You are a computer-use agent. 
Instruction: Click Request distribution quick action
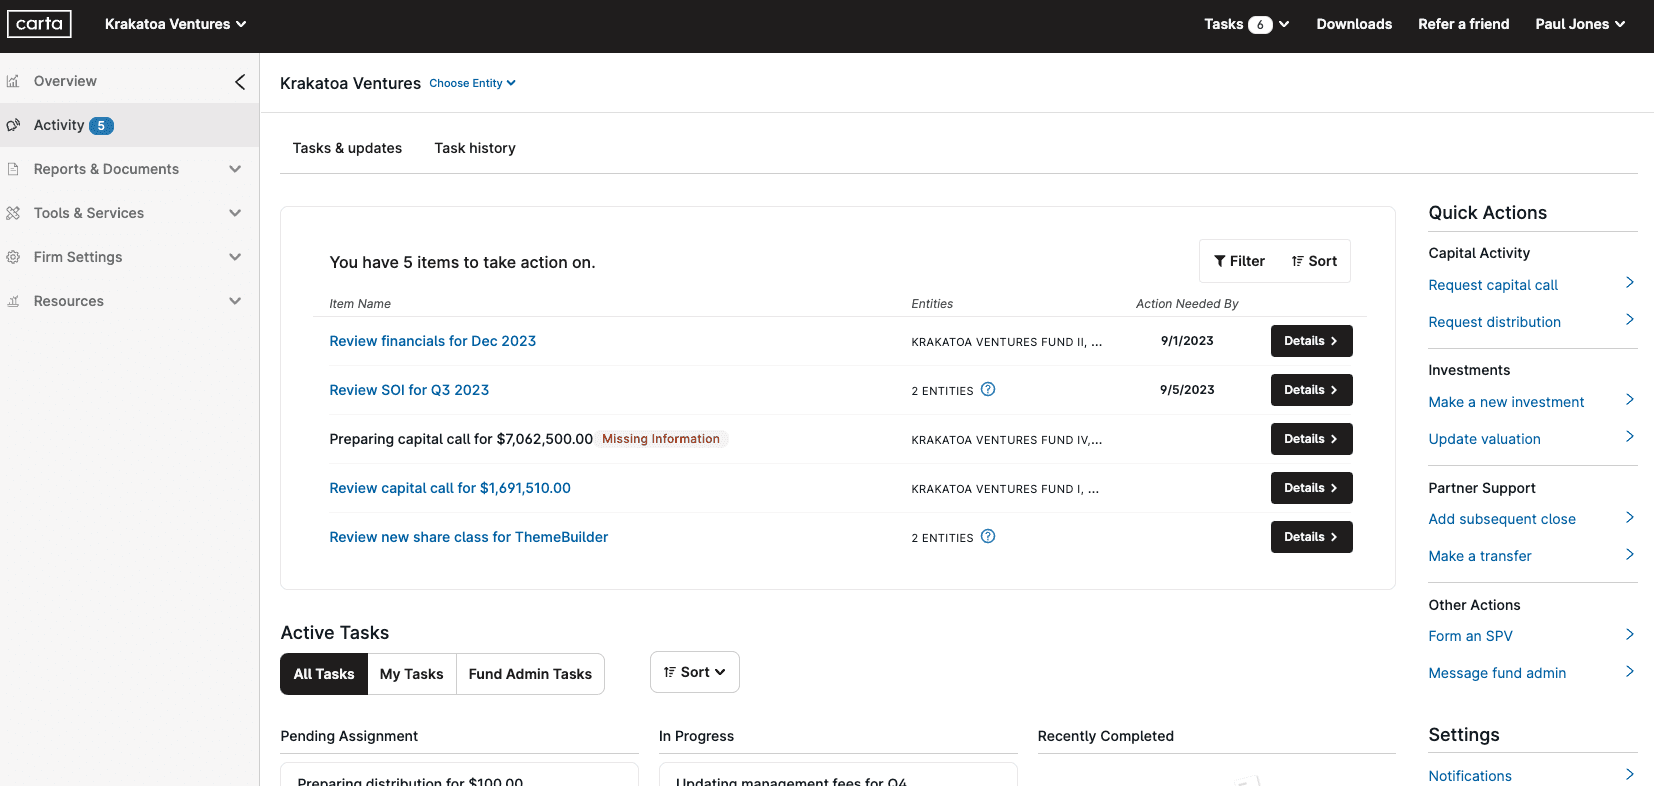click(x=1494, y=322)
